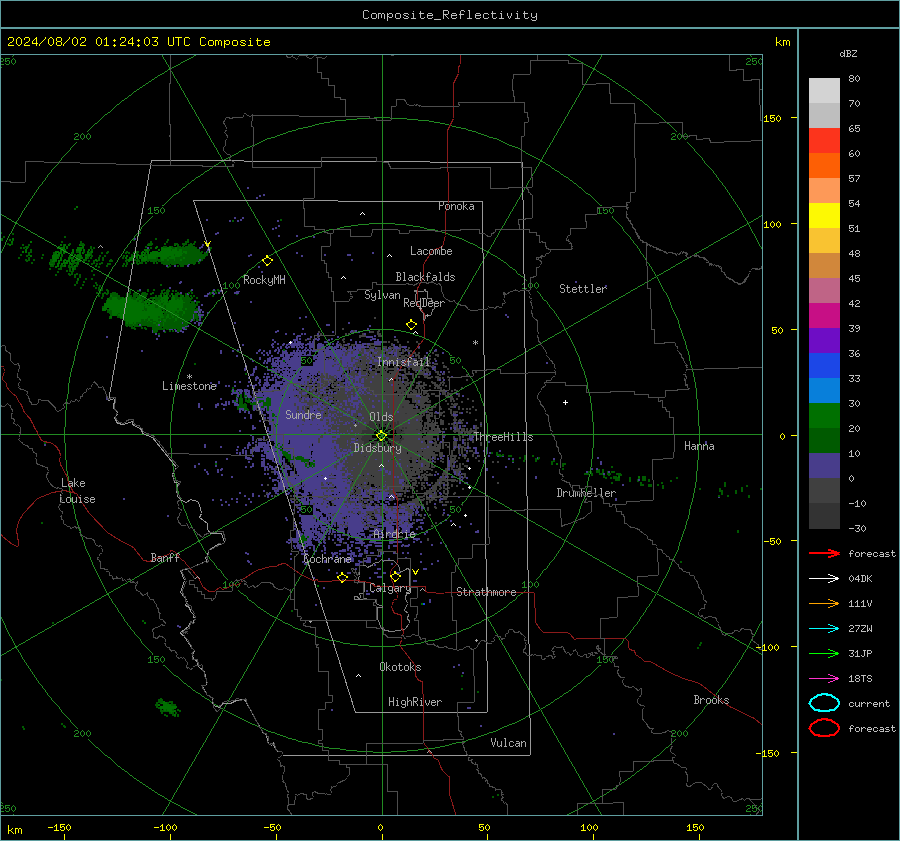Click the blue color band below 36 dBZ
The width and height of the screenshot is (900, 841).
click(824, 365)
